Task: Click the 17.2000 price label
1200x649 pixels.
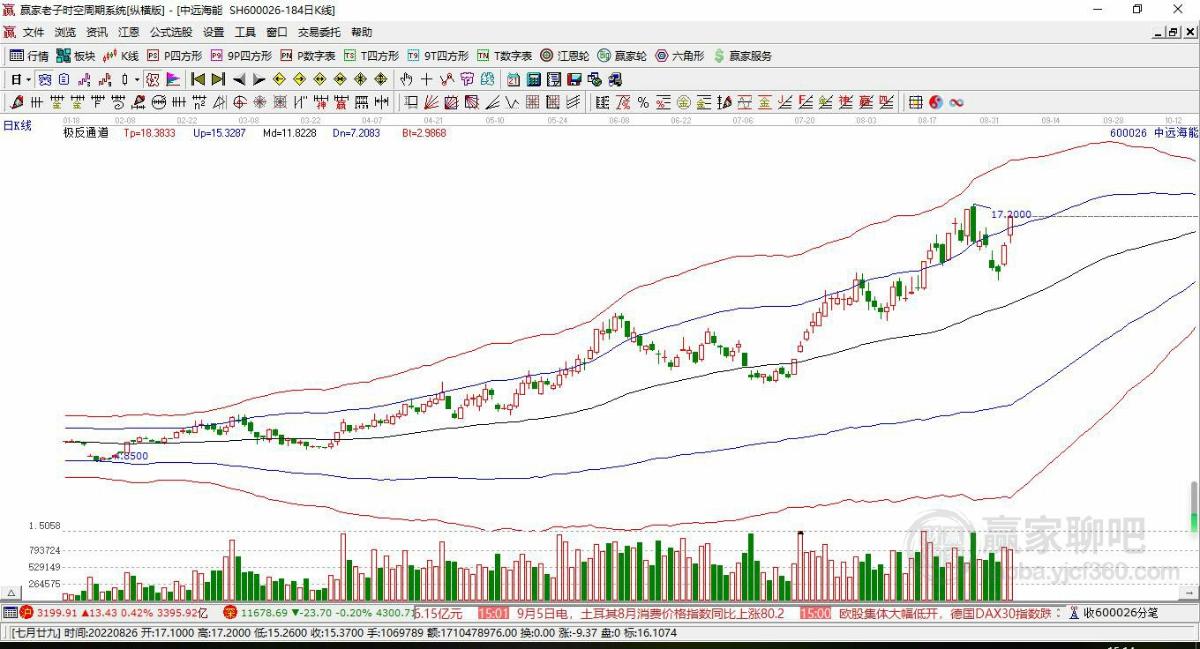Action: point(1011,214)
